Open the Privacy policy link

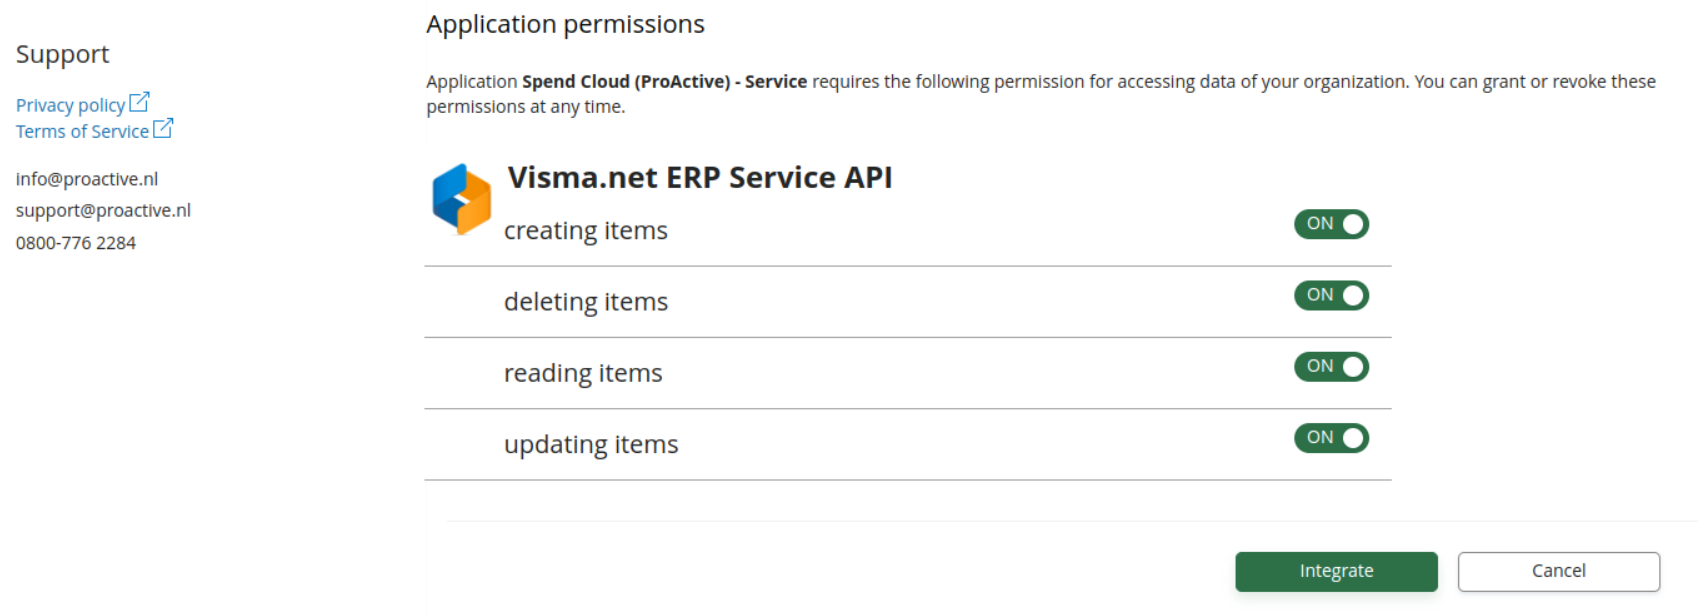click(71, 105)
